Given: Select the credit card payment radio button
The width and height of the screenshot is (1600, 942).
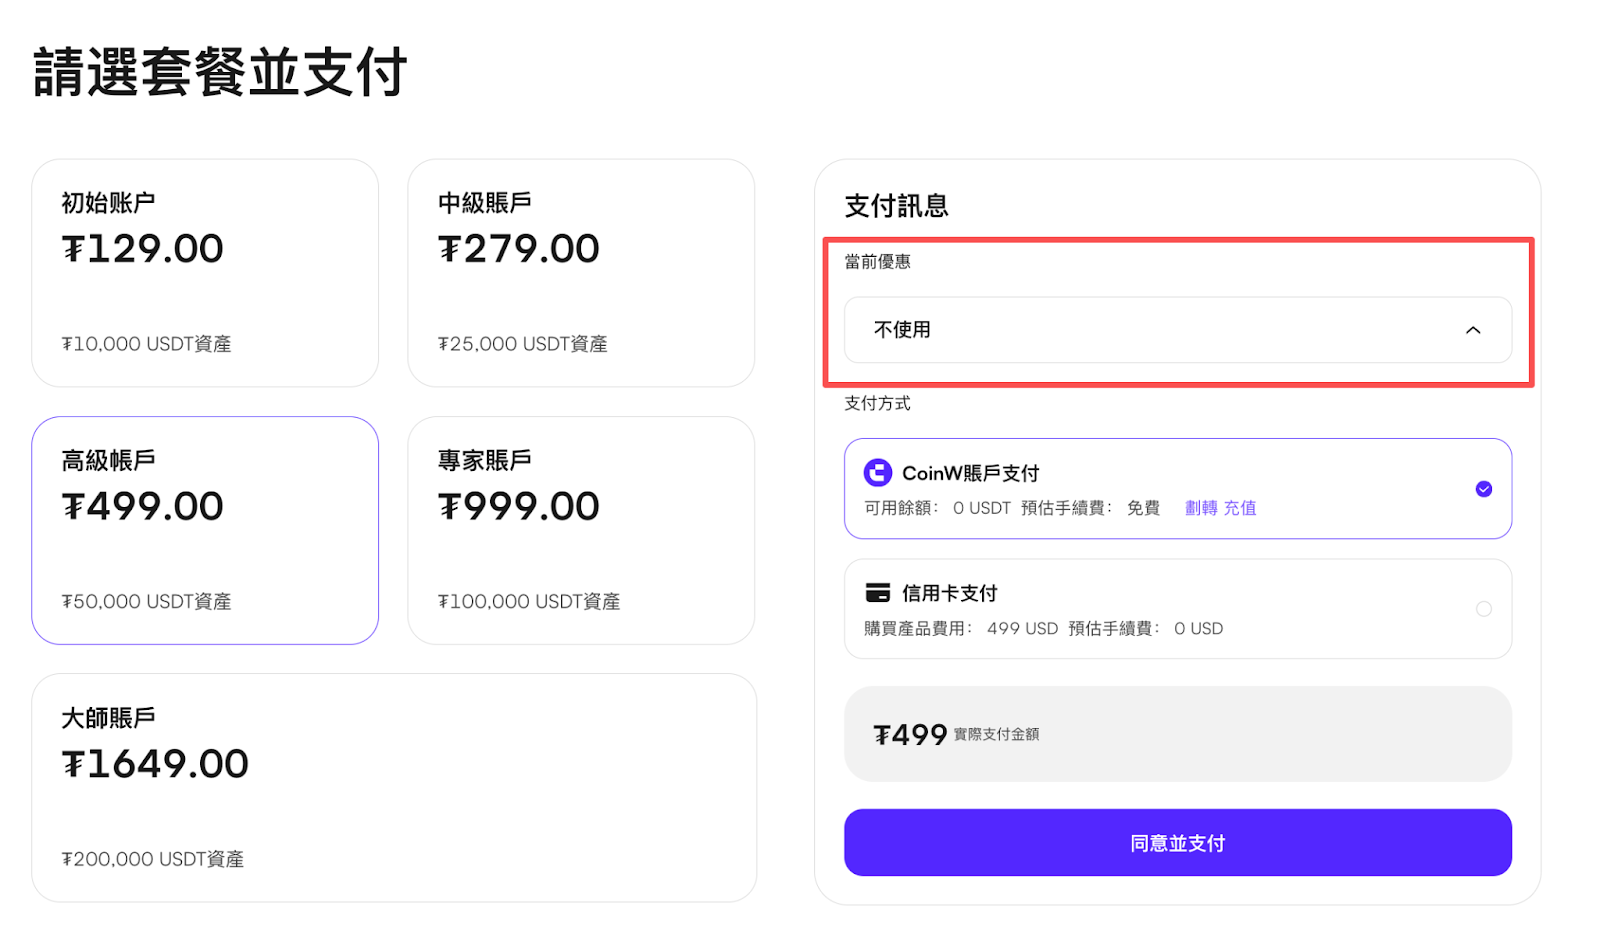Looking at the screenshot, I should pyautogui.click(x=1483, y=609).
